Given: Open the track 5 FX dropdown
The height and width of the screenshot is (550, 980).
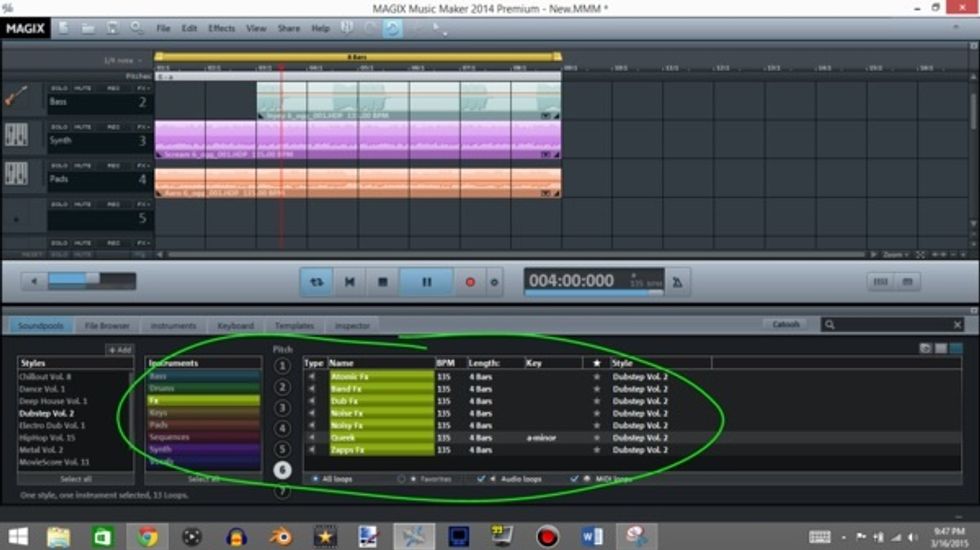Looking at the screenshot, I should pos(143,204).
